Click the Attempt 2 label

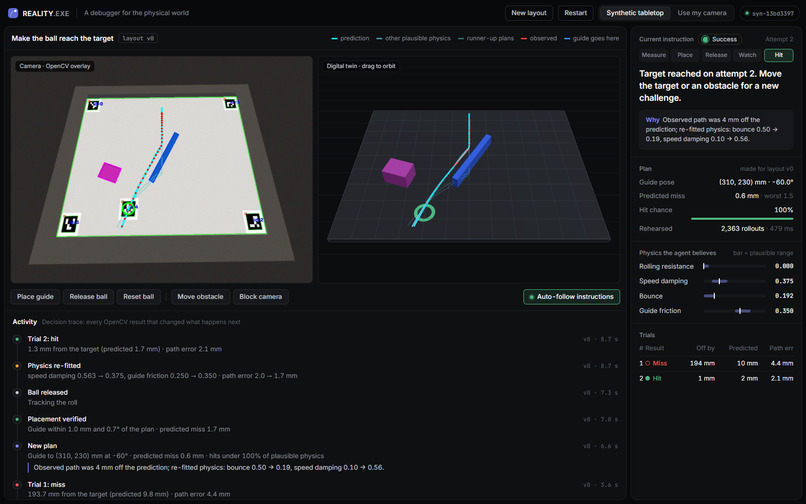779,40
